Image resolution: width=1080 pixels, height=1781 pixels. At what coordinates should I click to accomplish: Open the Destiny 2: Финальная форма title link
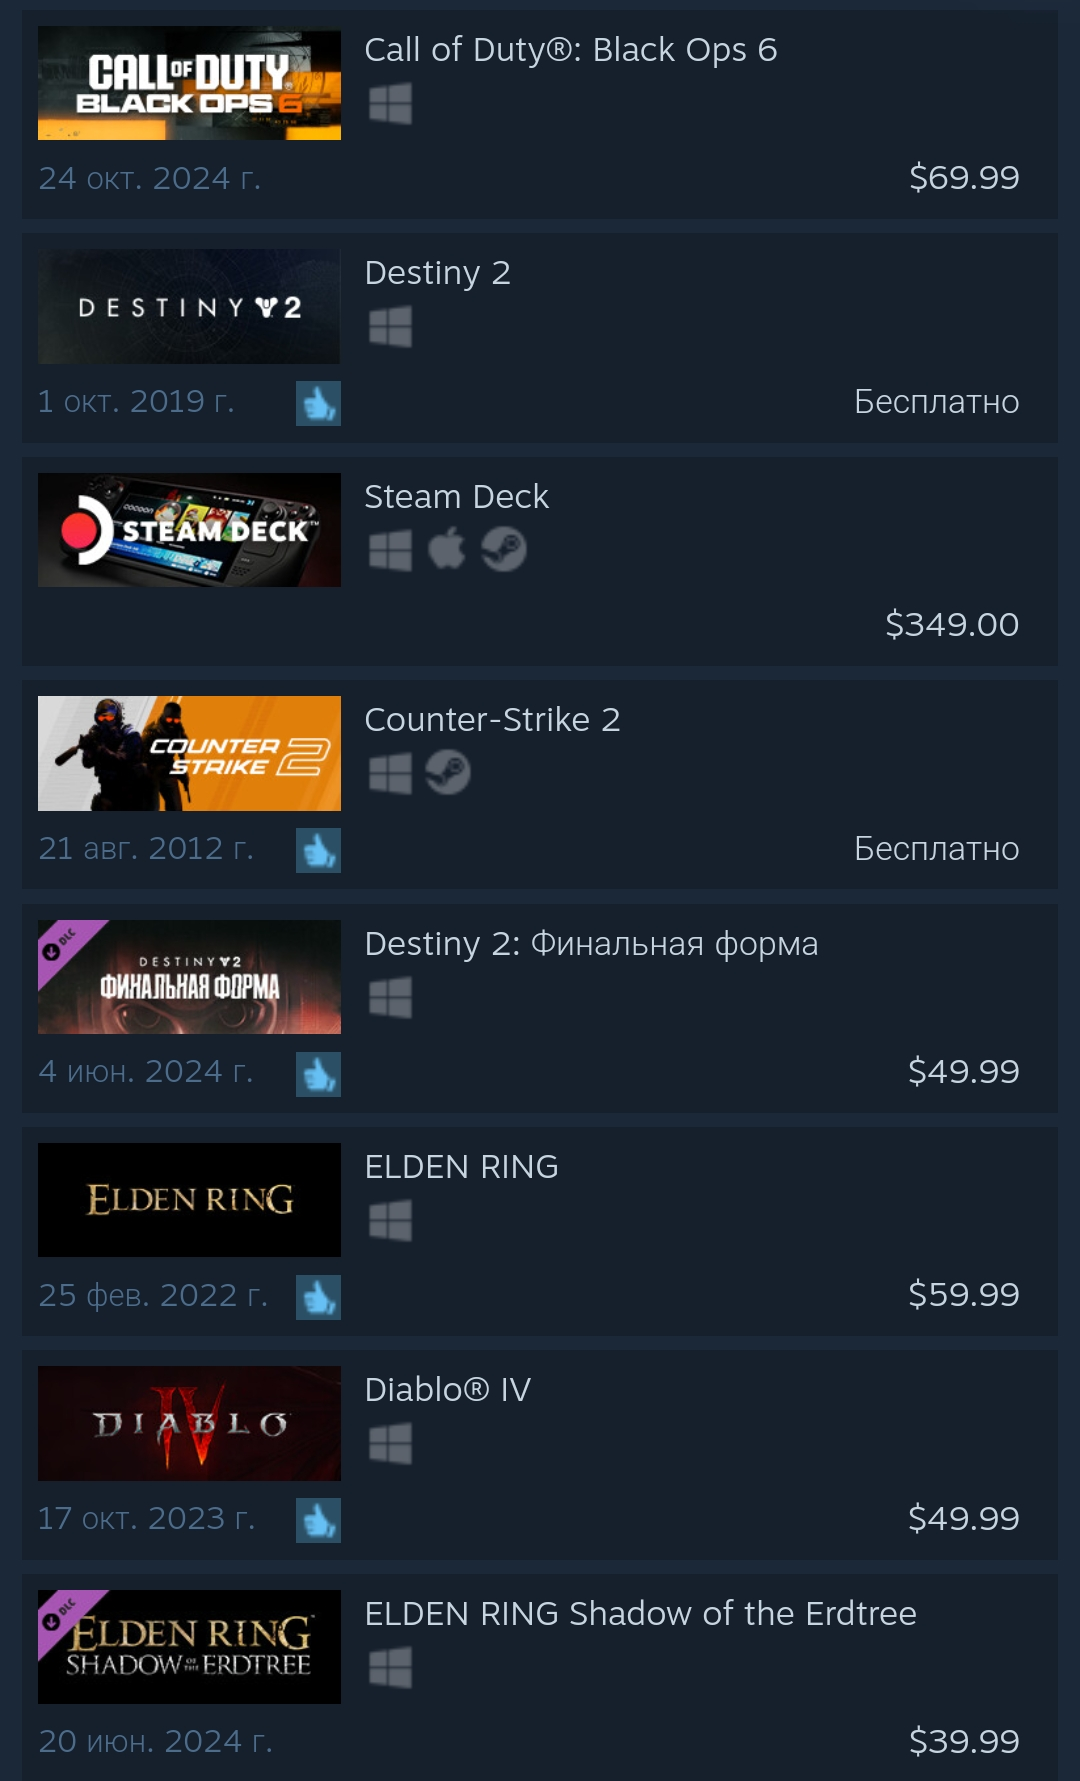pyautogui.click(x=591, y=944)
